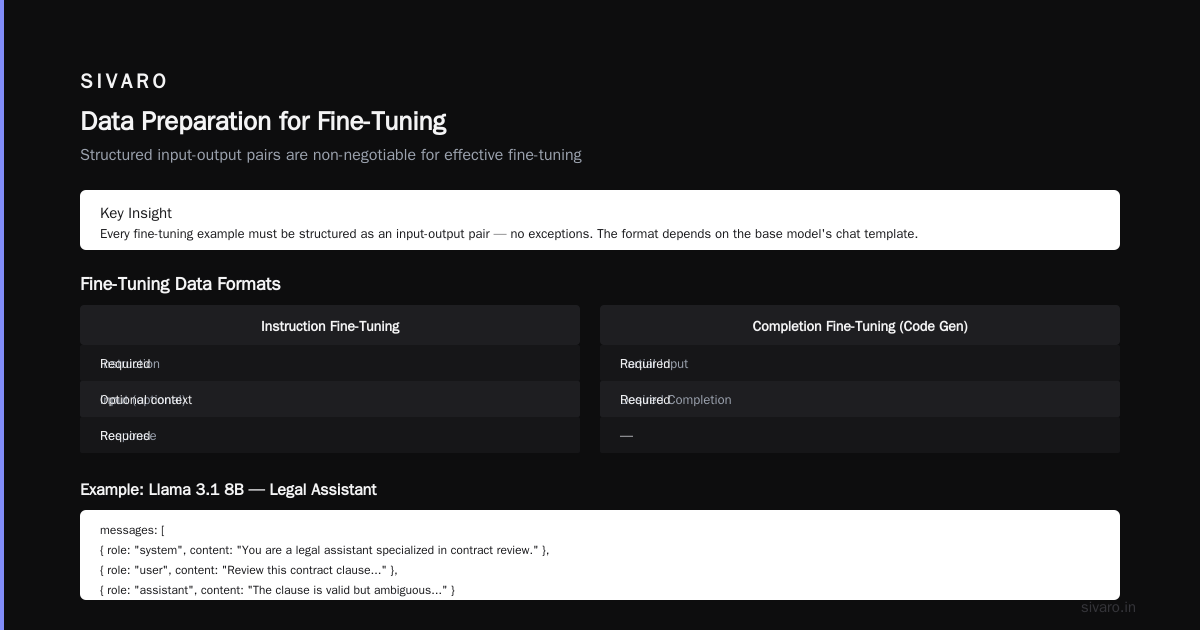The height and width of the screenshot is (630, 1200).
Task: Click the SIVARO brand name
Action: click(124, 82)
